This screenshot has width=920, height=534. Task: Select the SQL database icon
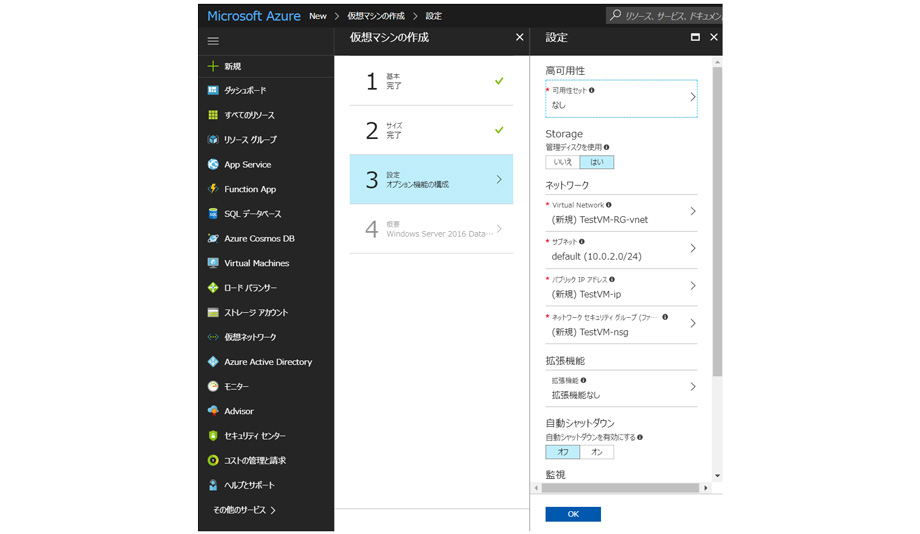(213, 214)
